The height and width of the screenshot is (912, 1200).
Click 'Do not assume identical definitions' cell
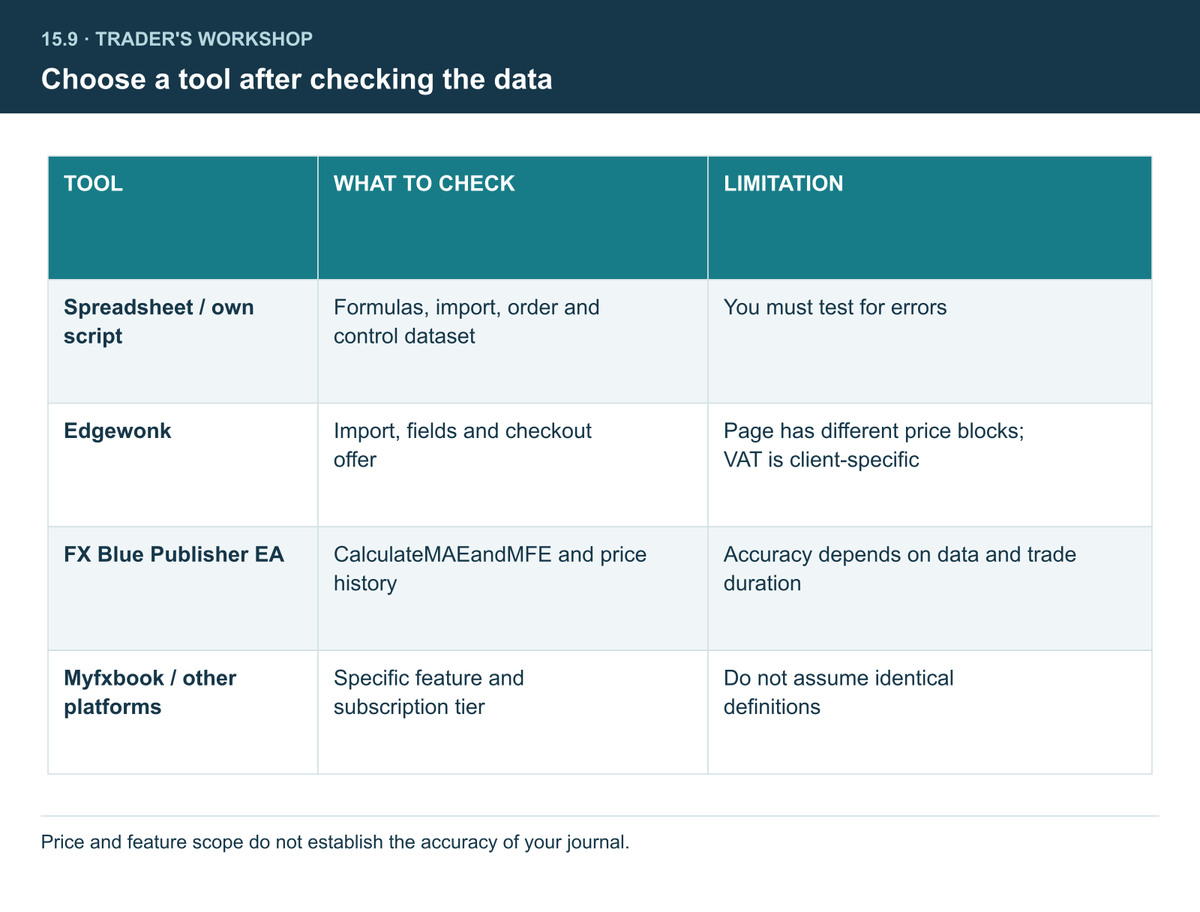(x=930, y=712)
